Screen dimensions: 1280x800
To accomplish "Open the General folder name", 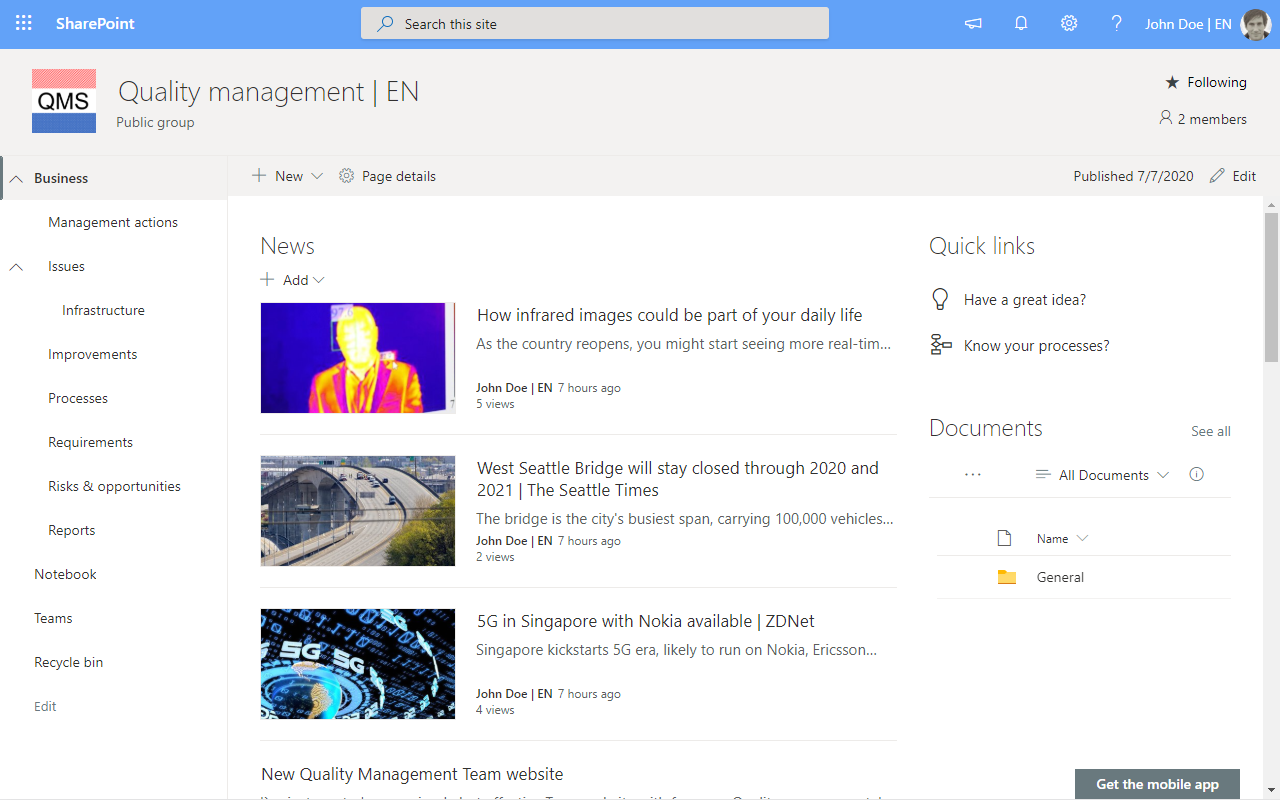I will tap(1060, 577).
